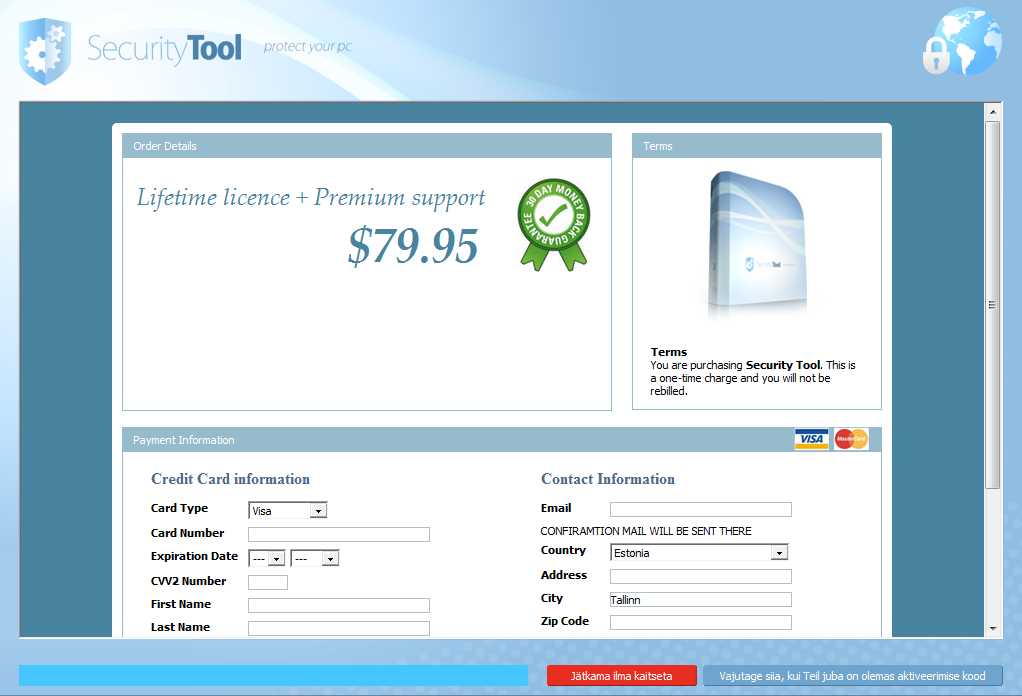This screenshot has width=1022, height=696.
Task: Focus the CVV2 Number field
Action: pos(268,582)
